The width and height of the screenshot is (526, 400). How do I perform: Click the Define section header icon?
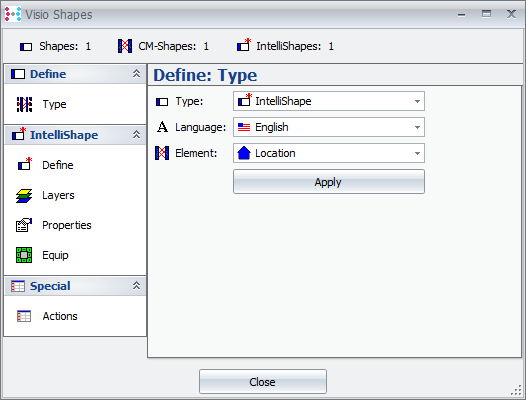(x=18, y=74)
